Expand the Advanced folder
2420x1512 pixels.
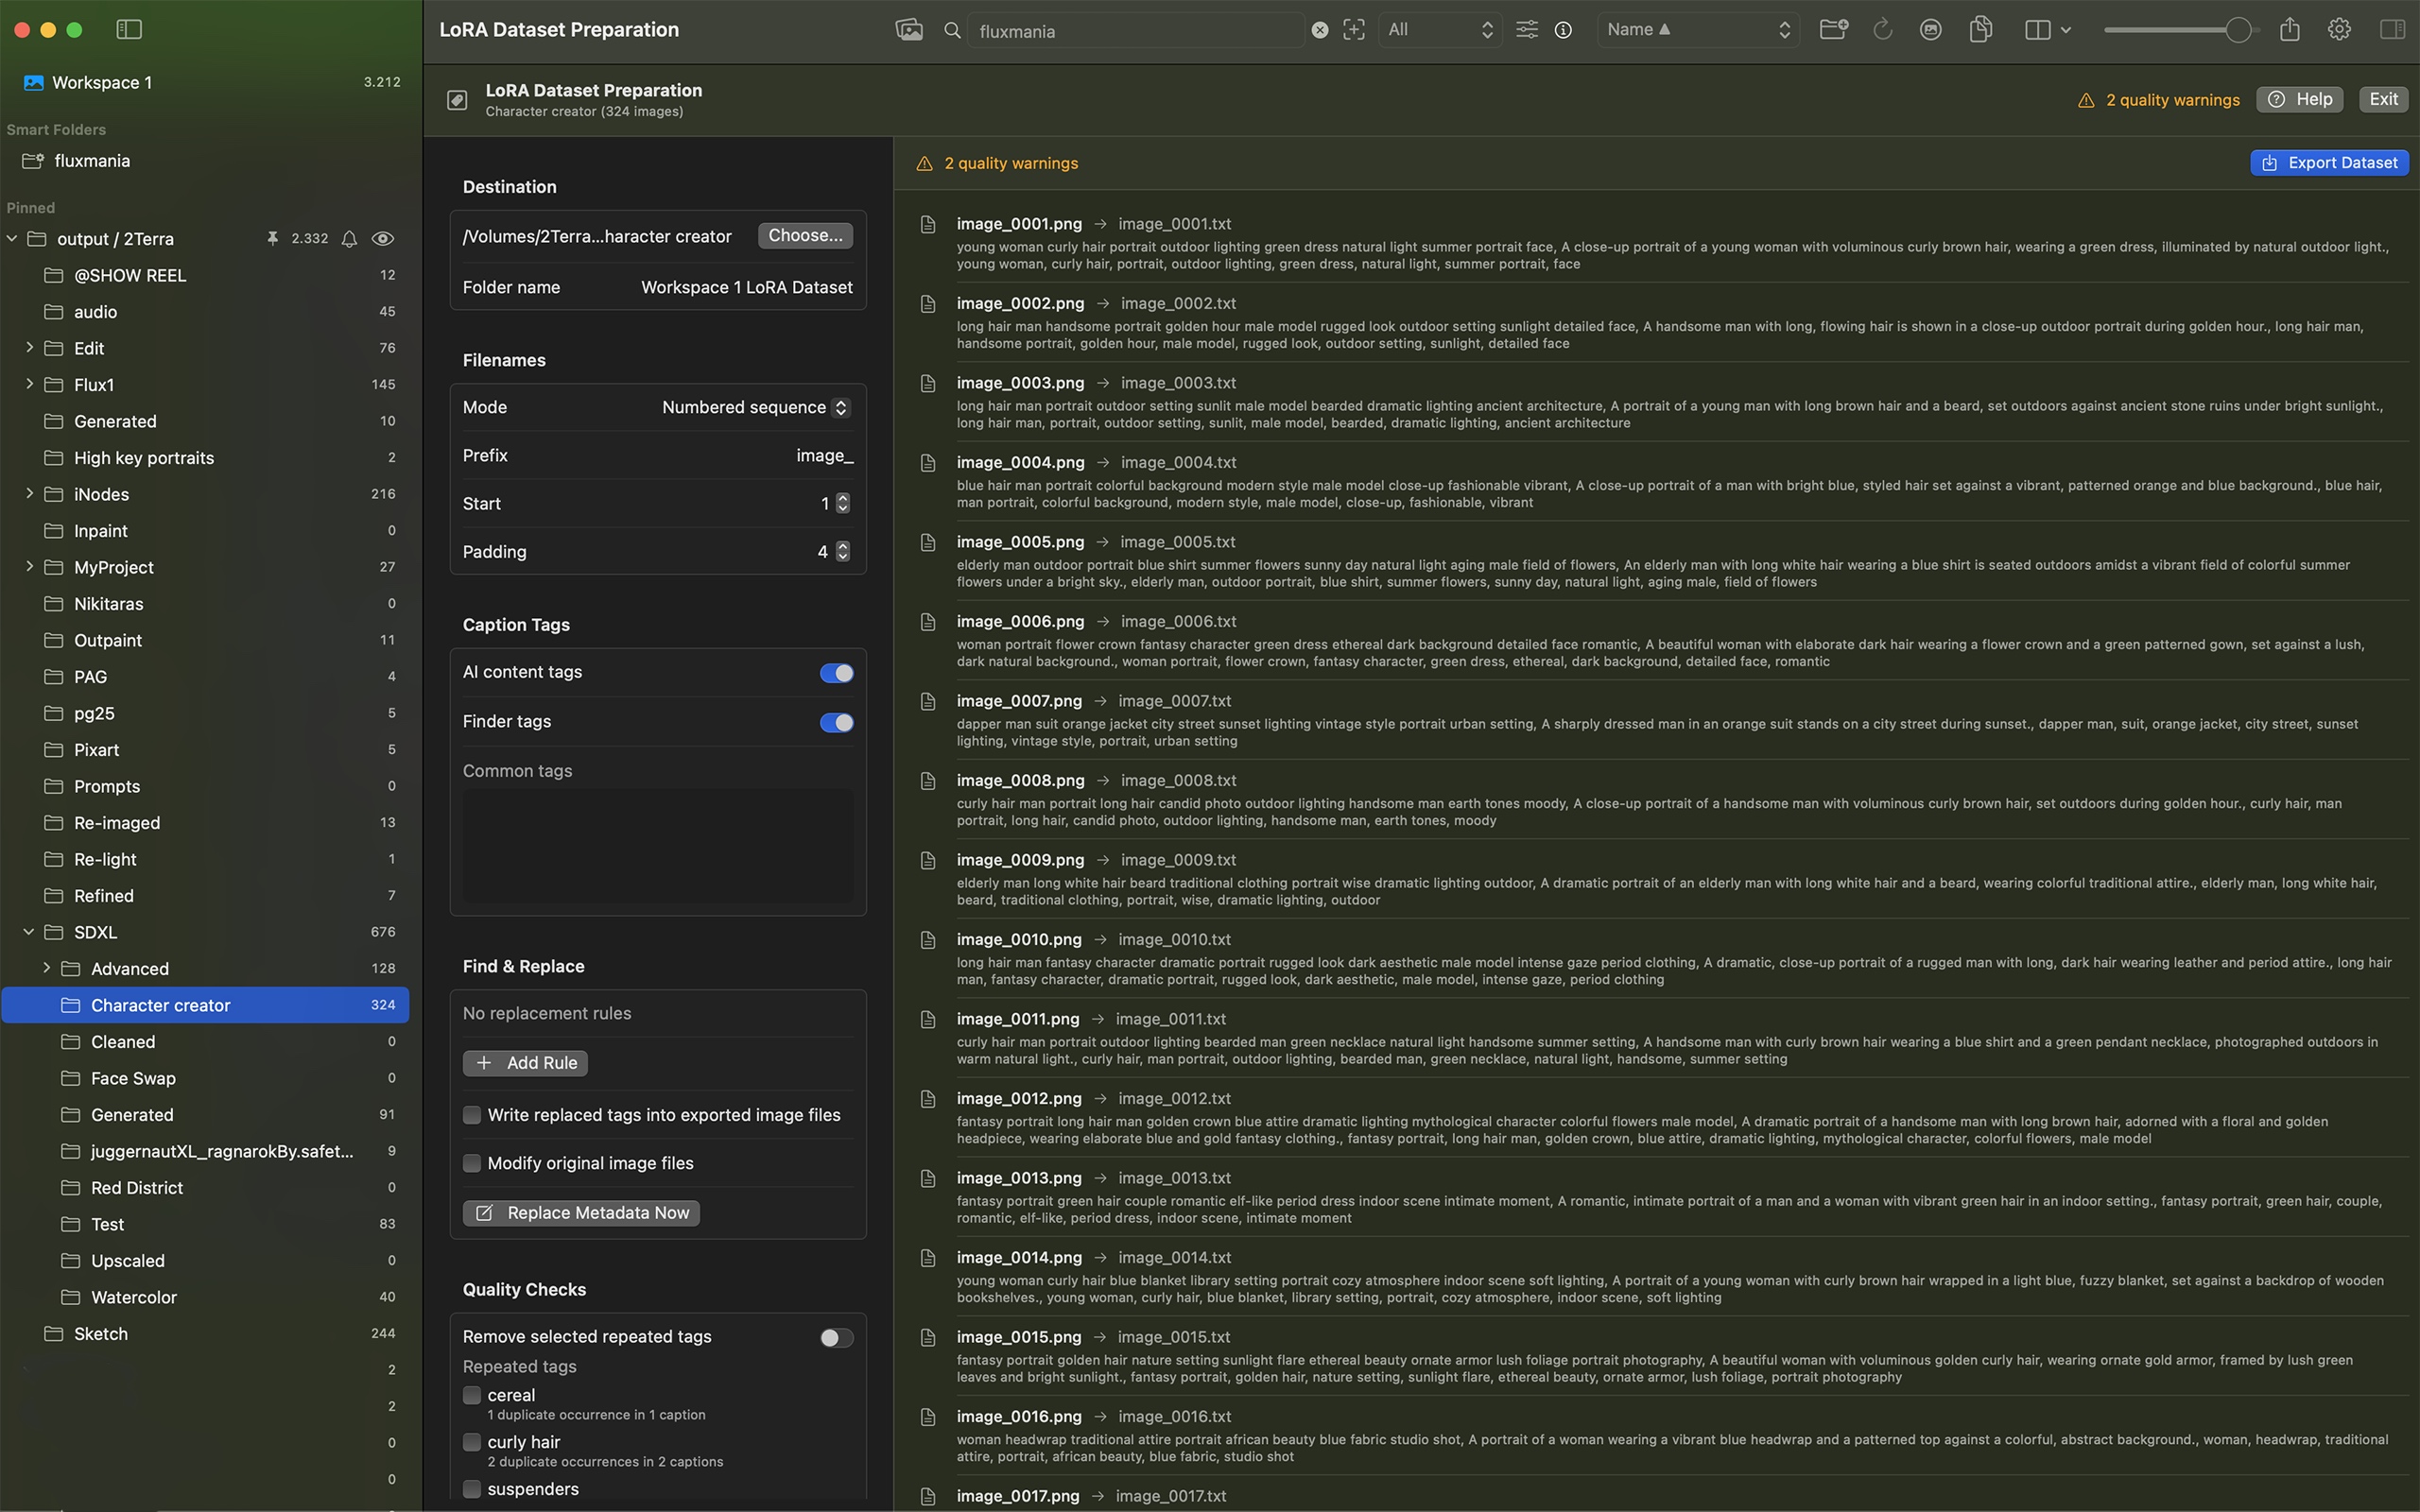[x=46, y=968]
